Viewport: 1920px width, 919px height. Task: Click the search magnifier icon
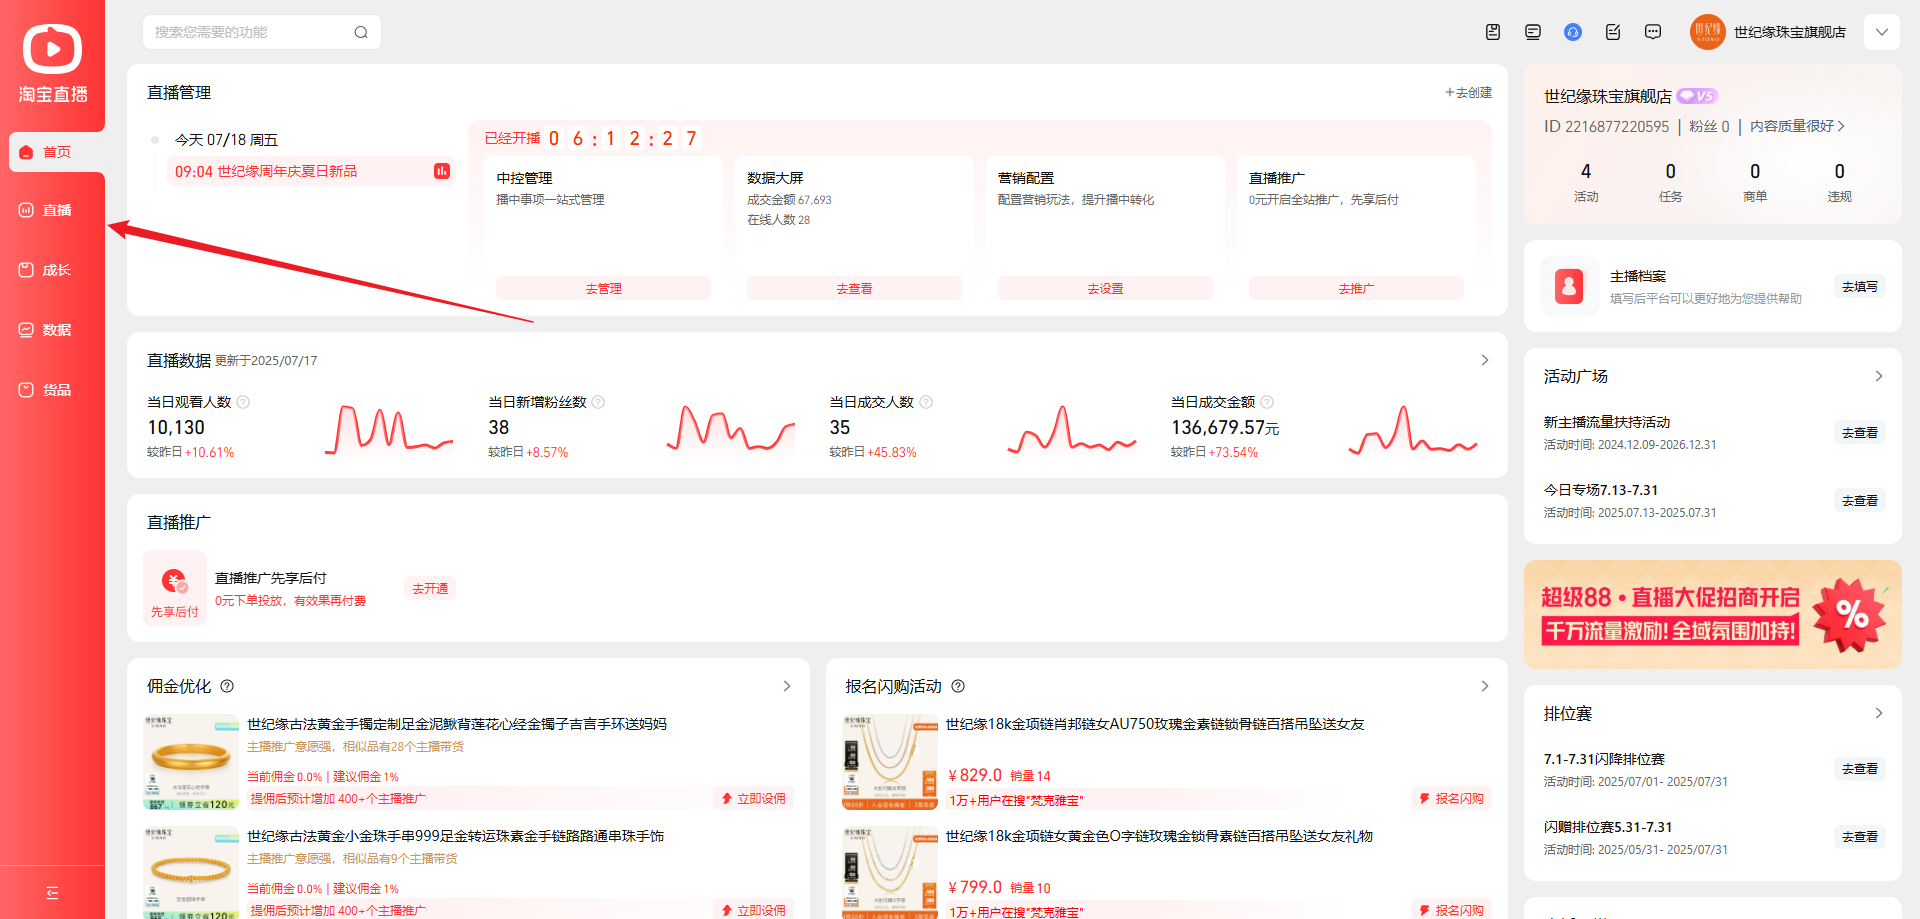361,32
